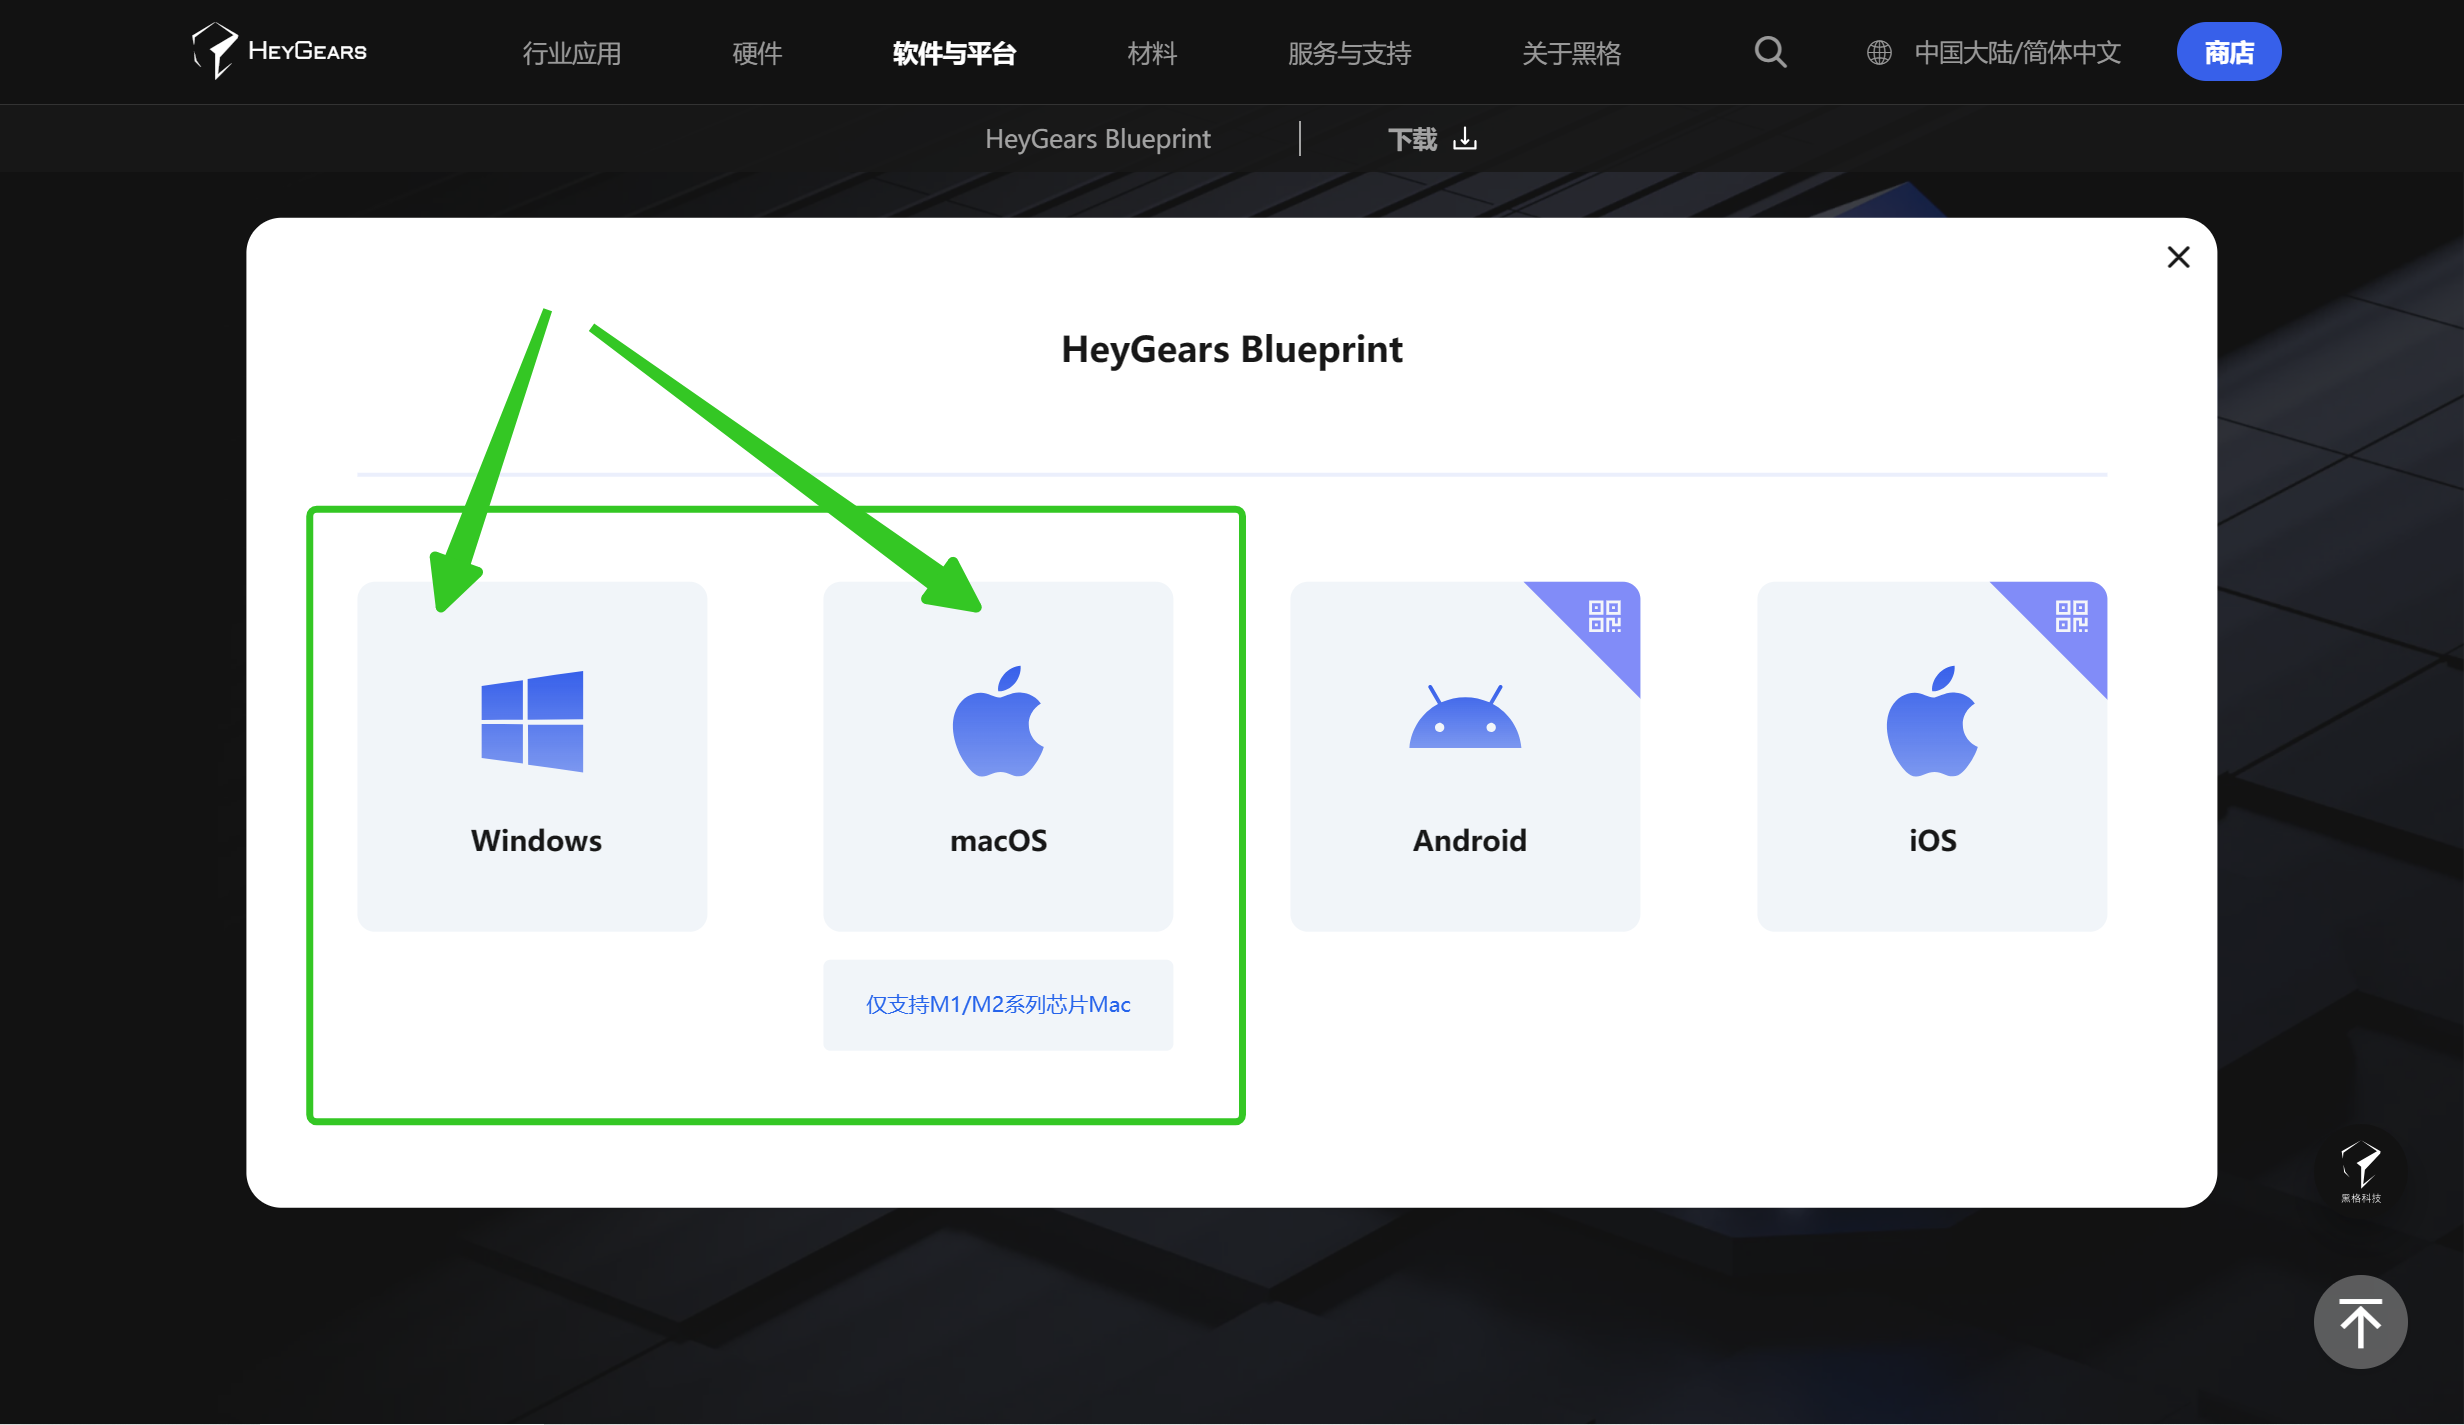Select the 材料 navigation item
Image resolution: width=2464 pixels, height=1425 pixels.
coord(1152,53)
